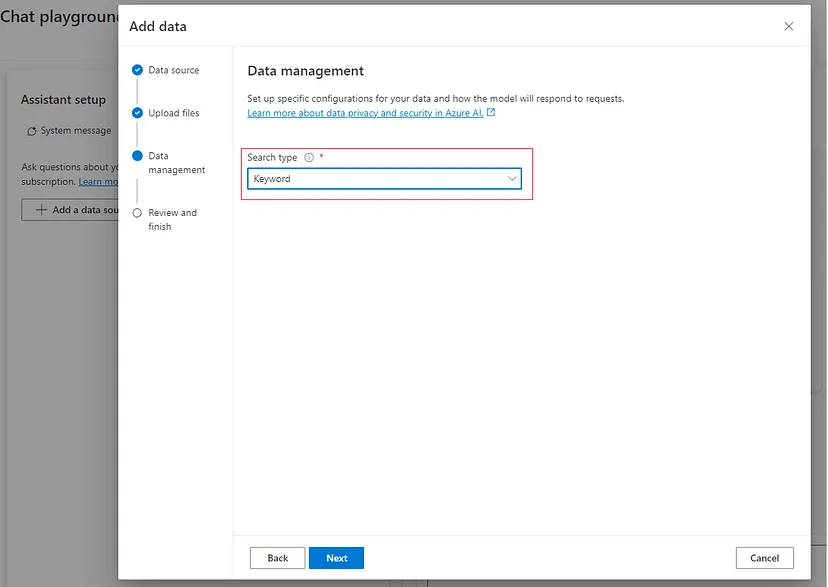Click the external link icon beside Azure AI
Screen dimensions: 828x587
pyautogui.click(x=491, y=112)
